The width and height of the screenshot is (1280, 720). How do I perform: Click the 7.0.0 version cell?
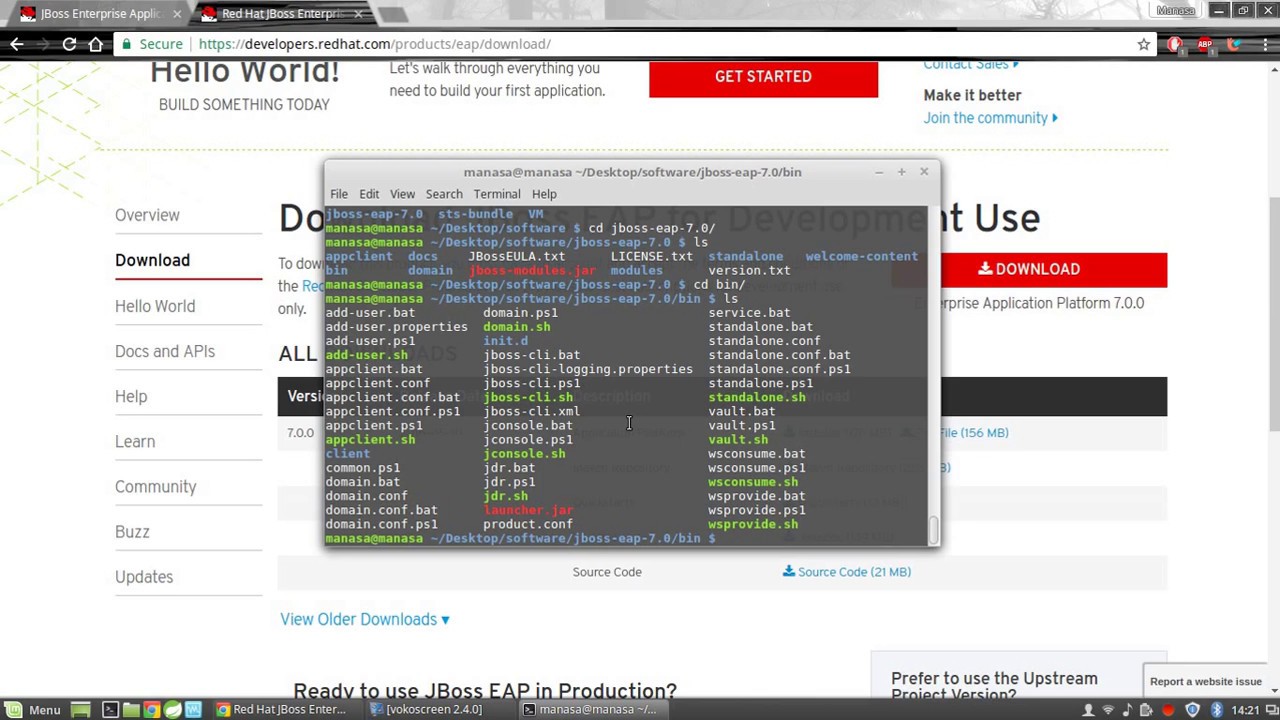[x=300, y=433]
